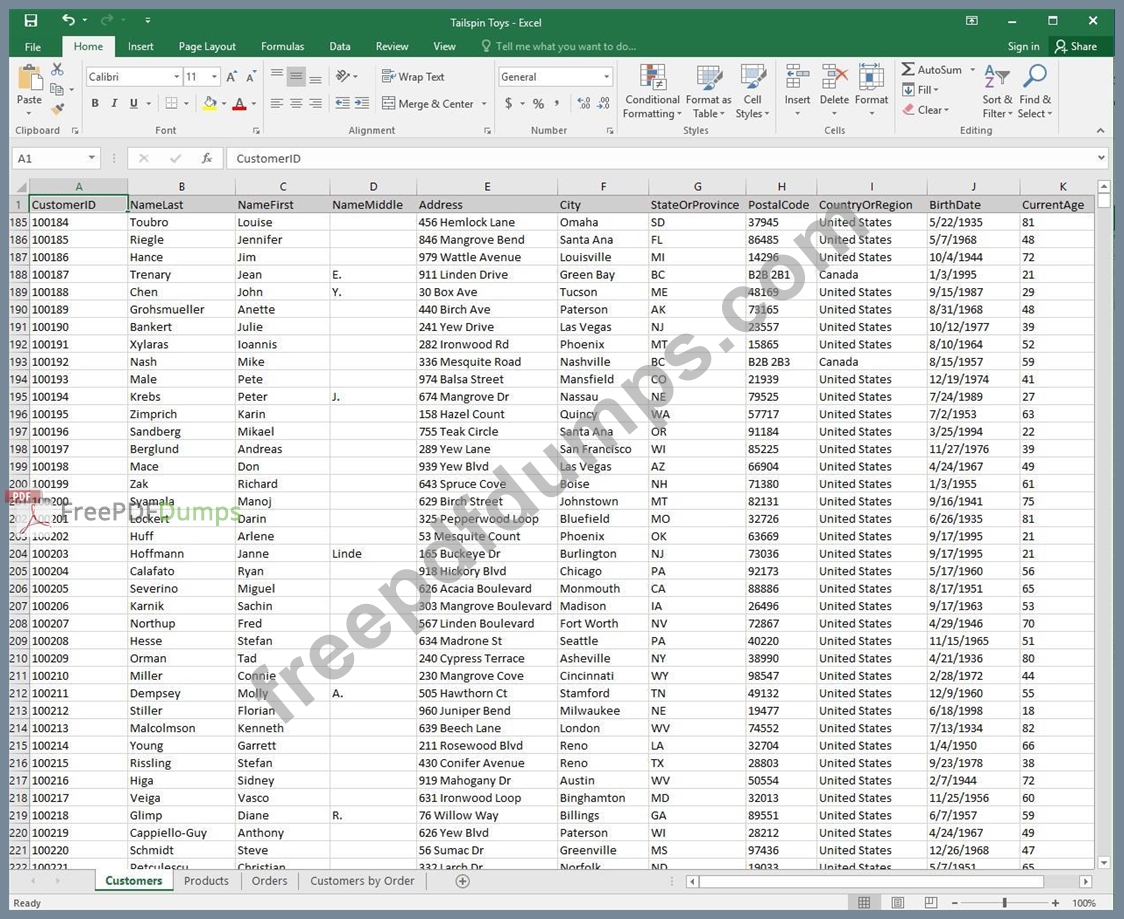The width and height of the screenshot is (1124, 919).
Task: Click Increase Decimal icon
Action: pyautogui.click(x=584, y=103)
